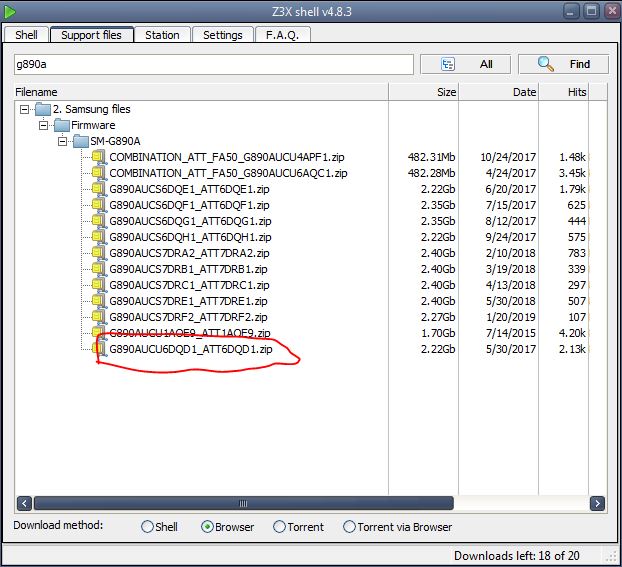The width and height of the screenshot is (622, 567).
Task: Select file G890AUCS7DRF2_ATT7DRF2.zip
Action: (x=188, y=317)
